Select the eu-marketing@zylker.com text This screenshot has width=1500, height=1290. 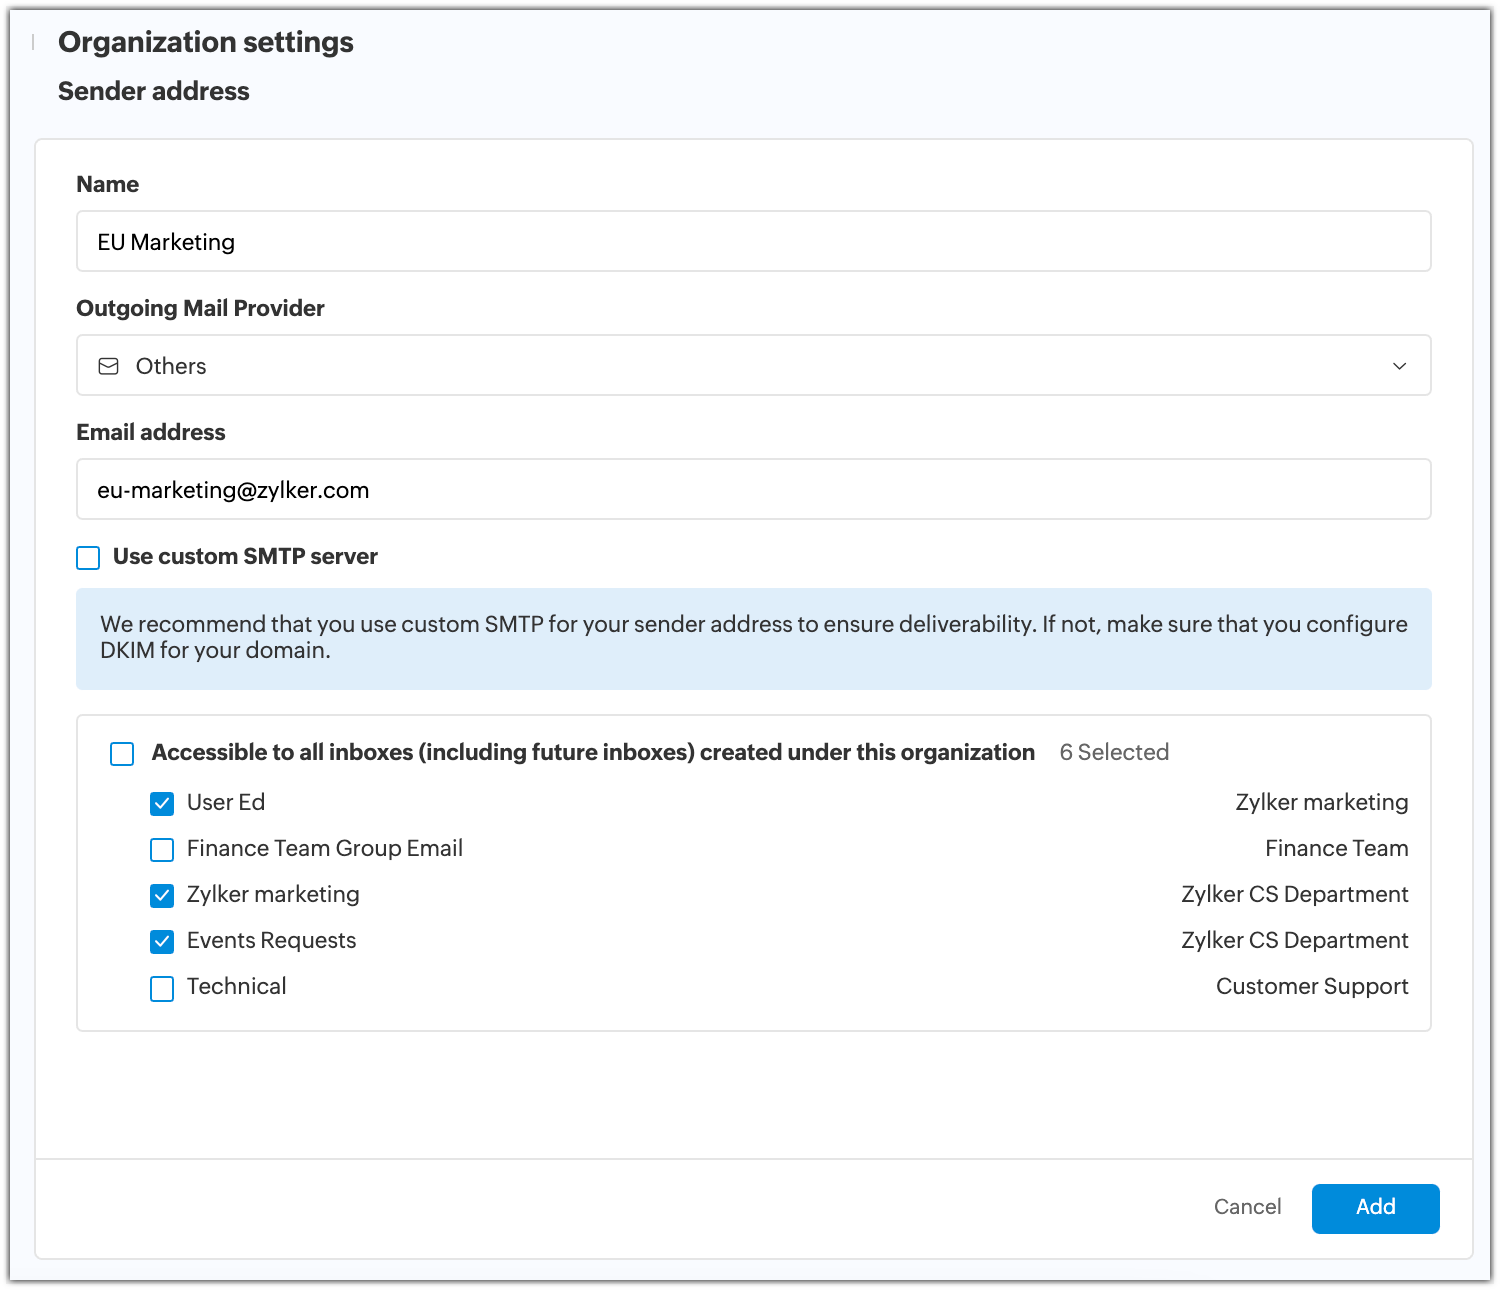click(232, 489)
